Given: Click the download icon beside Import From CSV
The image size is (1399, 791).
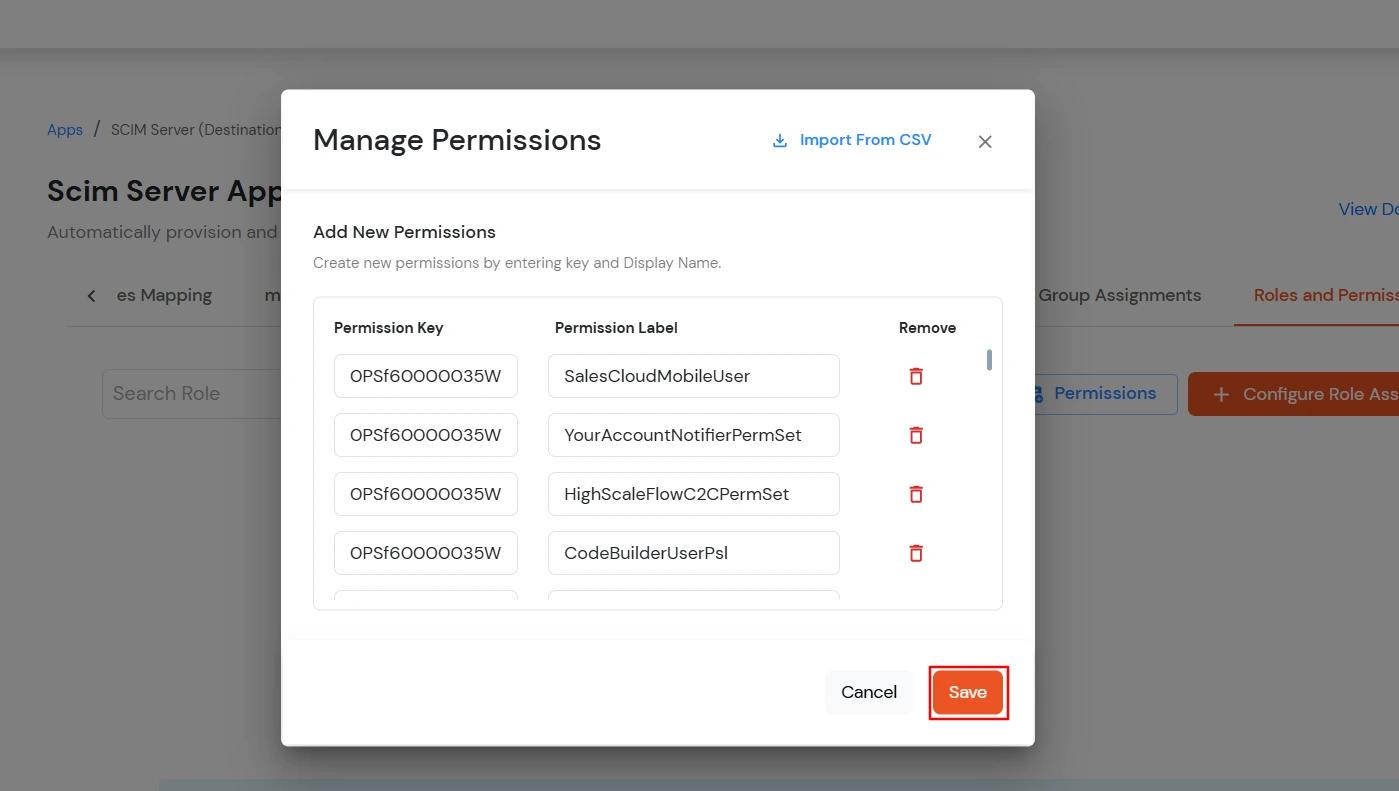Looking at the screenshot, I should [x=779, y=139].
